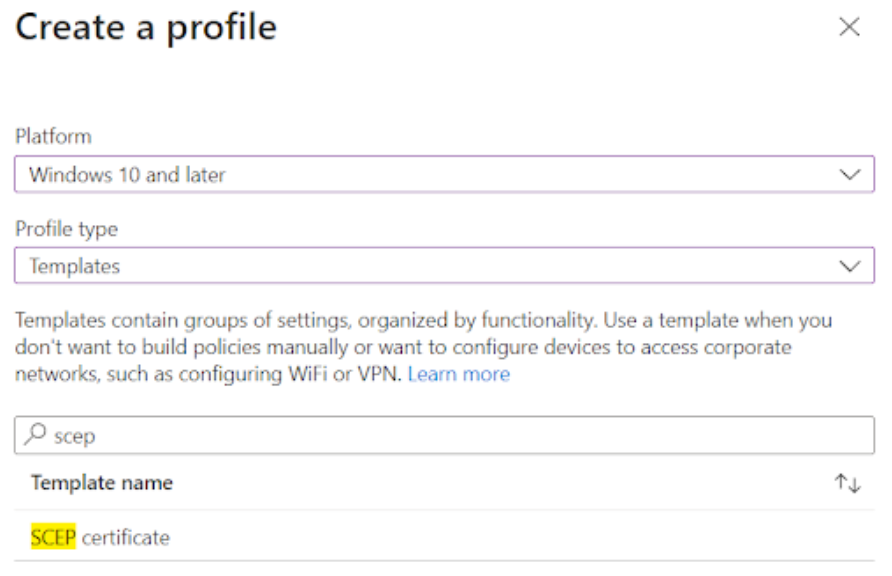Click the highlighted SCEP text in results
The image size is (892, 576).
pos(53,537)
